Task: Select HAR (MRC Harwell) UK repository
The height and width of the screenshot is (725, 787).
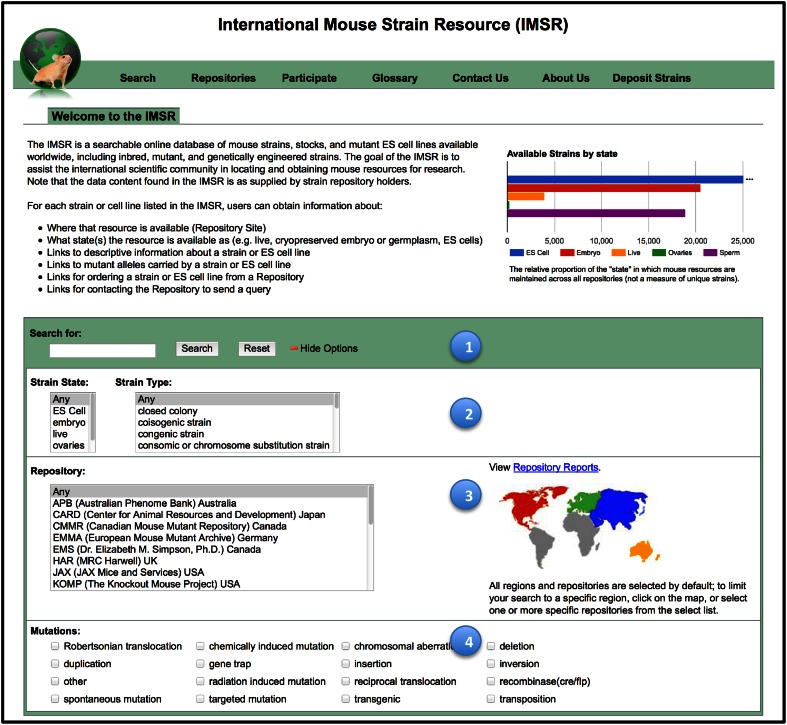Action: [x=209, y=561]
